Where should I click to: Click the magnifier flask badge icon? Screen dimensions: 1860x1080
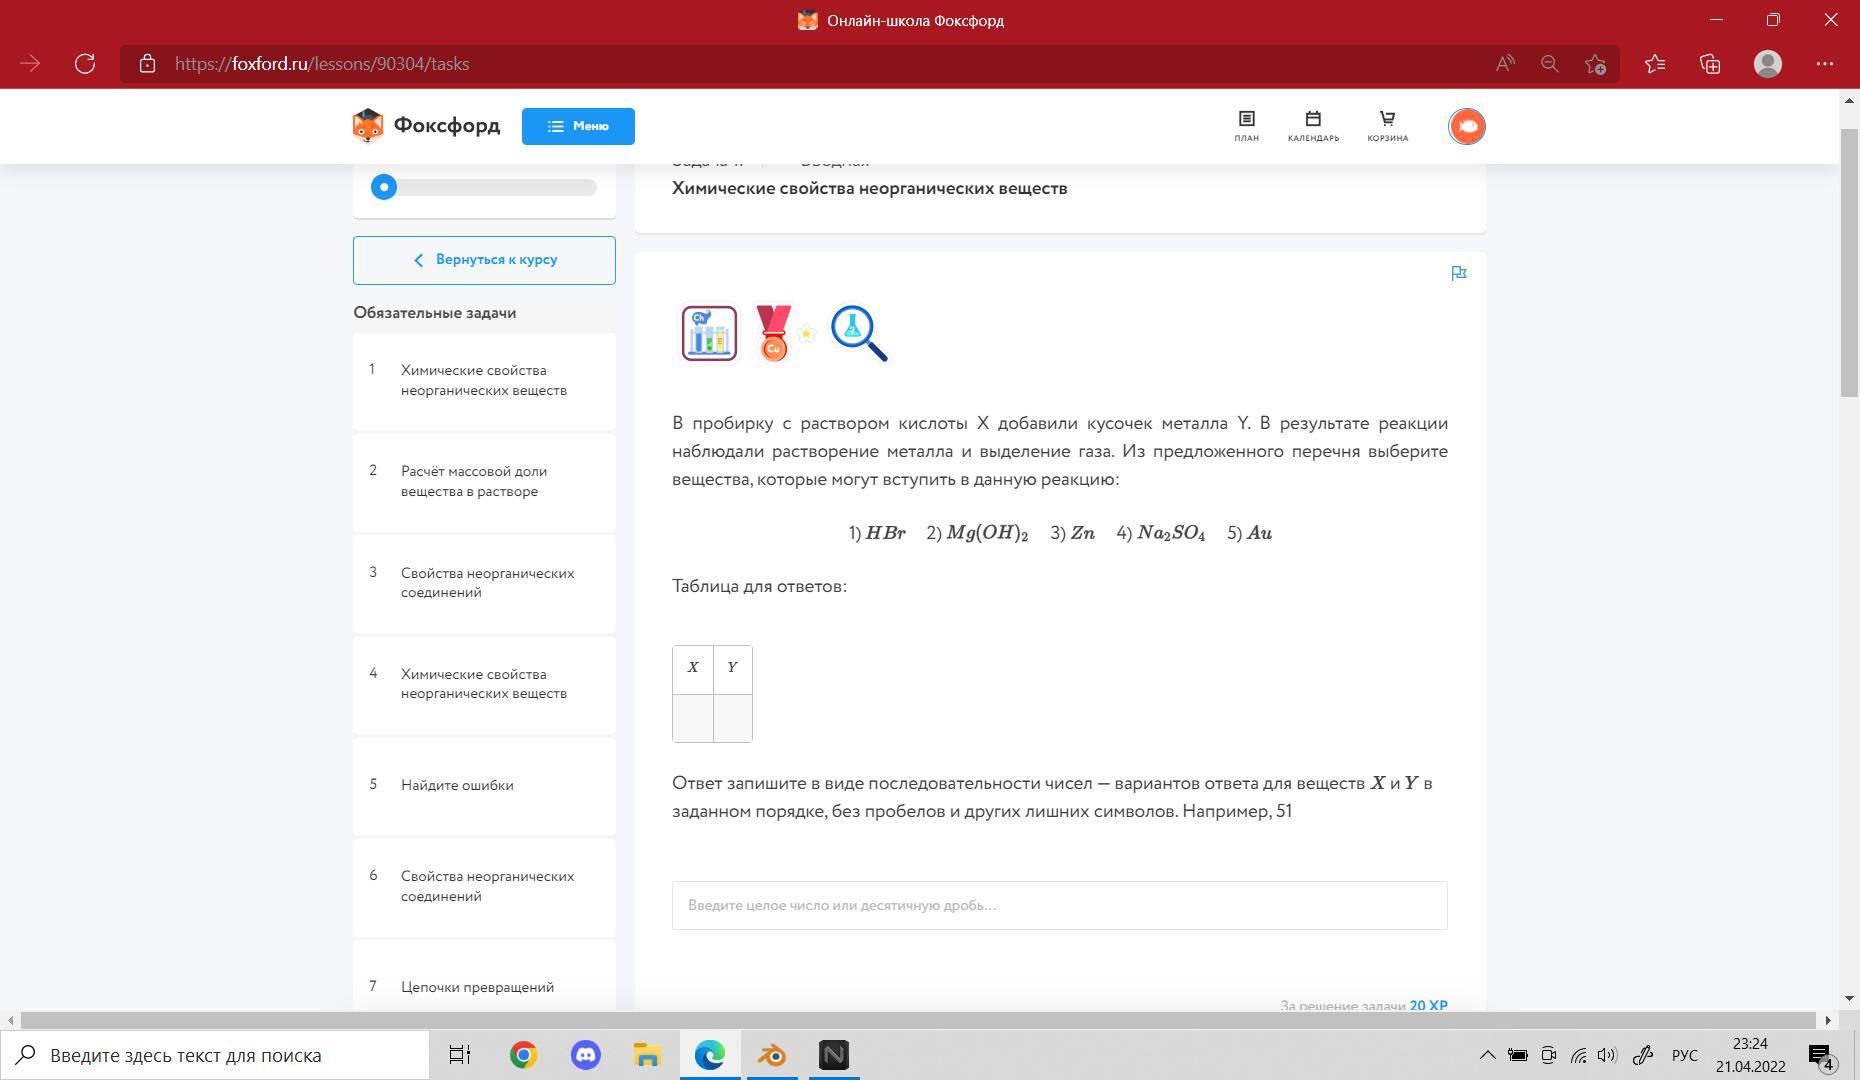click(859, 333)
